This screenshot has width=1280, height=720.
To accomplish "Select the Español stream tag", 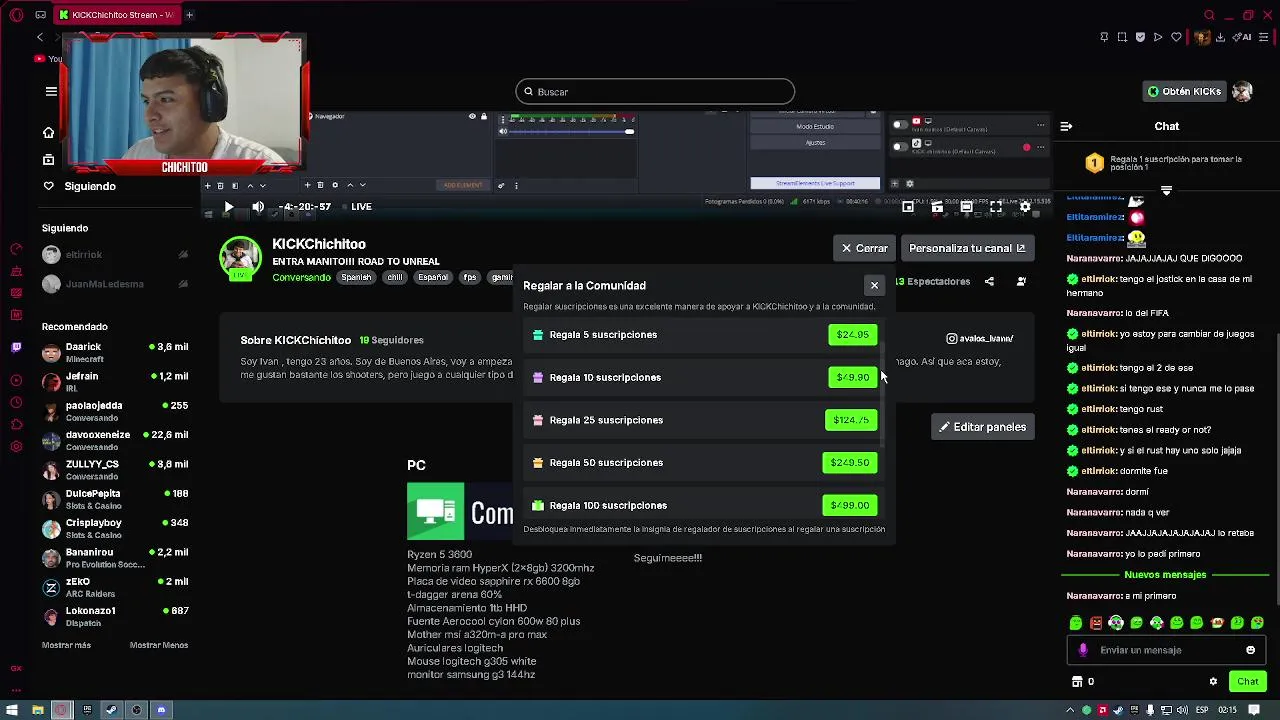I will (433, 278).
